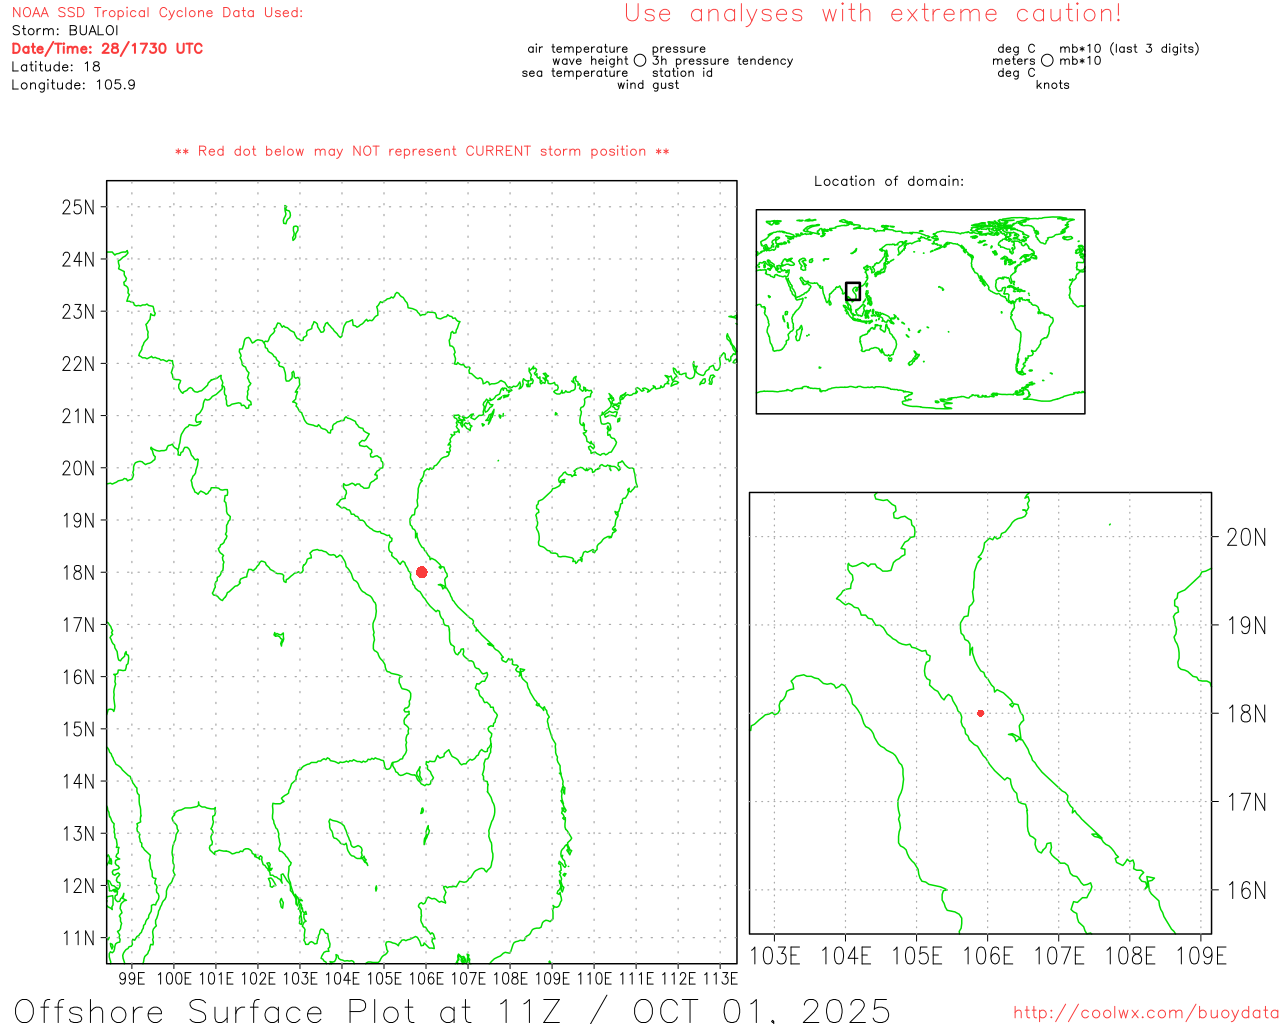1280x1024 pixels.
Task: Click the 20N label on the zoomed inset map
Action: (1246, 538)
